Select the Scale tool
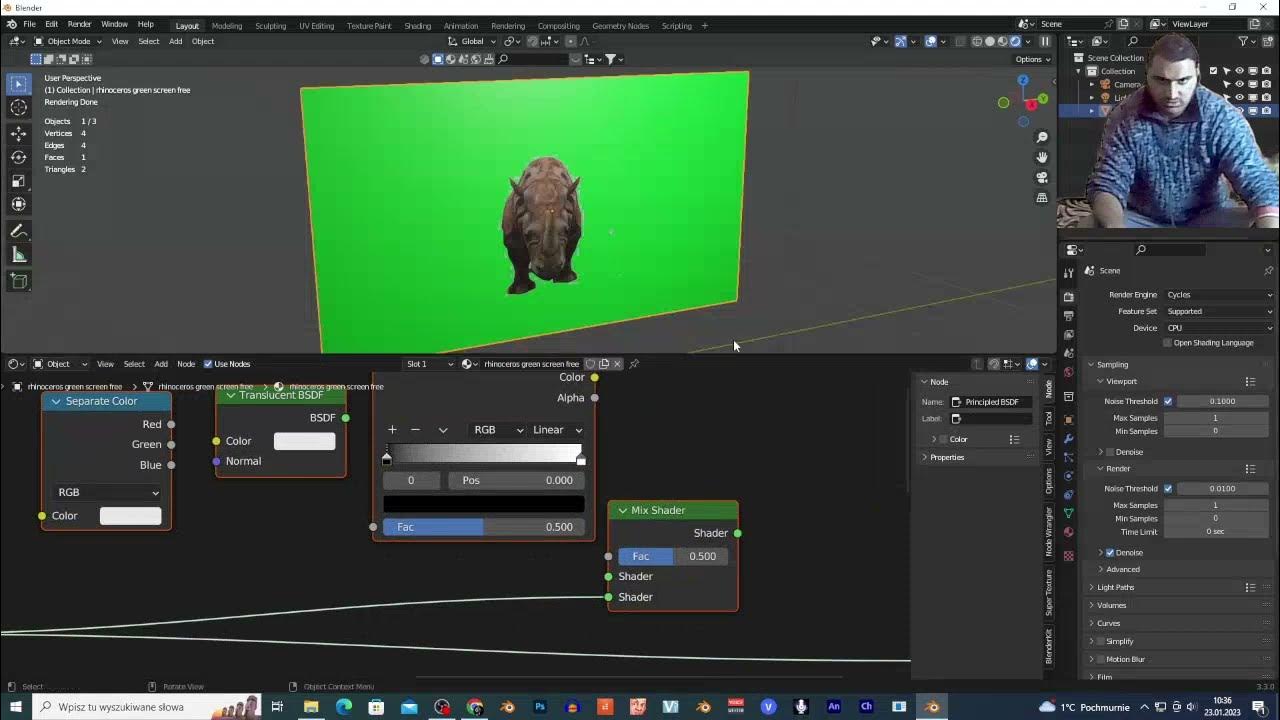The height and width of the screenshot is (720, 1280). pos(18,181)
